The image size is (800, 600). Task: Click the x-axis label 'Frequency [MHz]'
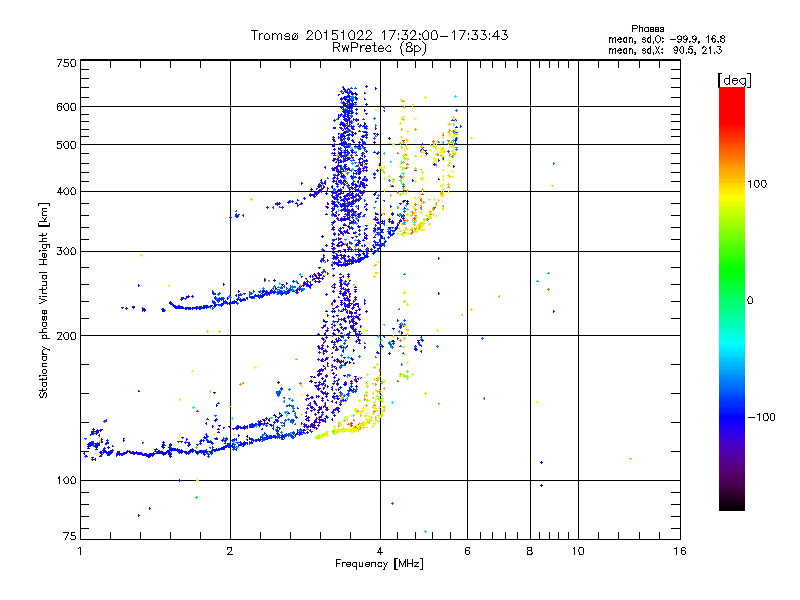pos(379,564)
